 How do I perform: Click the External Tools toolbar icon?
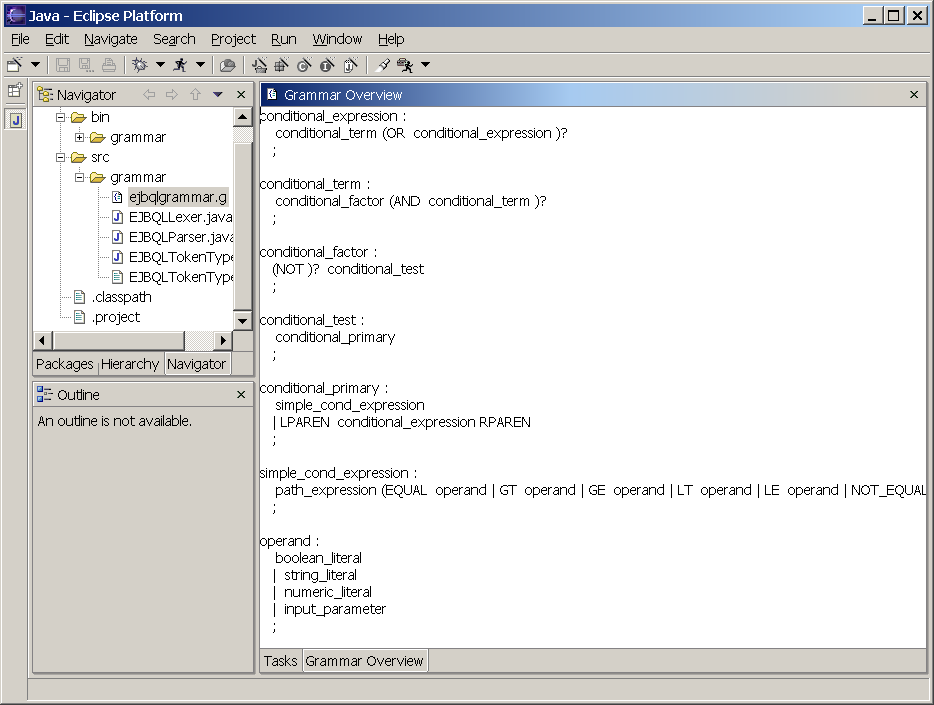[406, 65]
